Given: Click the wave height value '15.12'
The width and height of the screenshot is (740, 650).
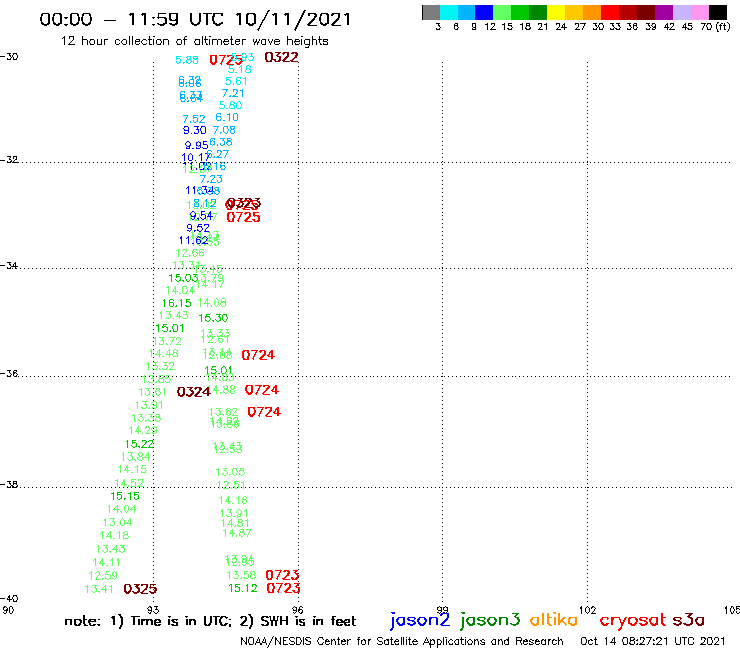Looking at the screenshot, I should click(x=243, y=588).
